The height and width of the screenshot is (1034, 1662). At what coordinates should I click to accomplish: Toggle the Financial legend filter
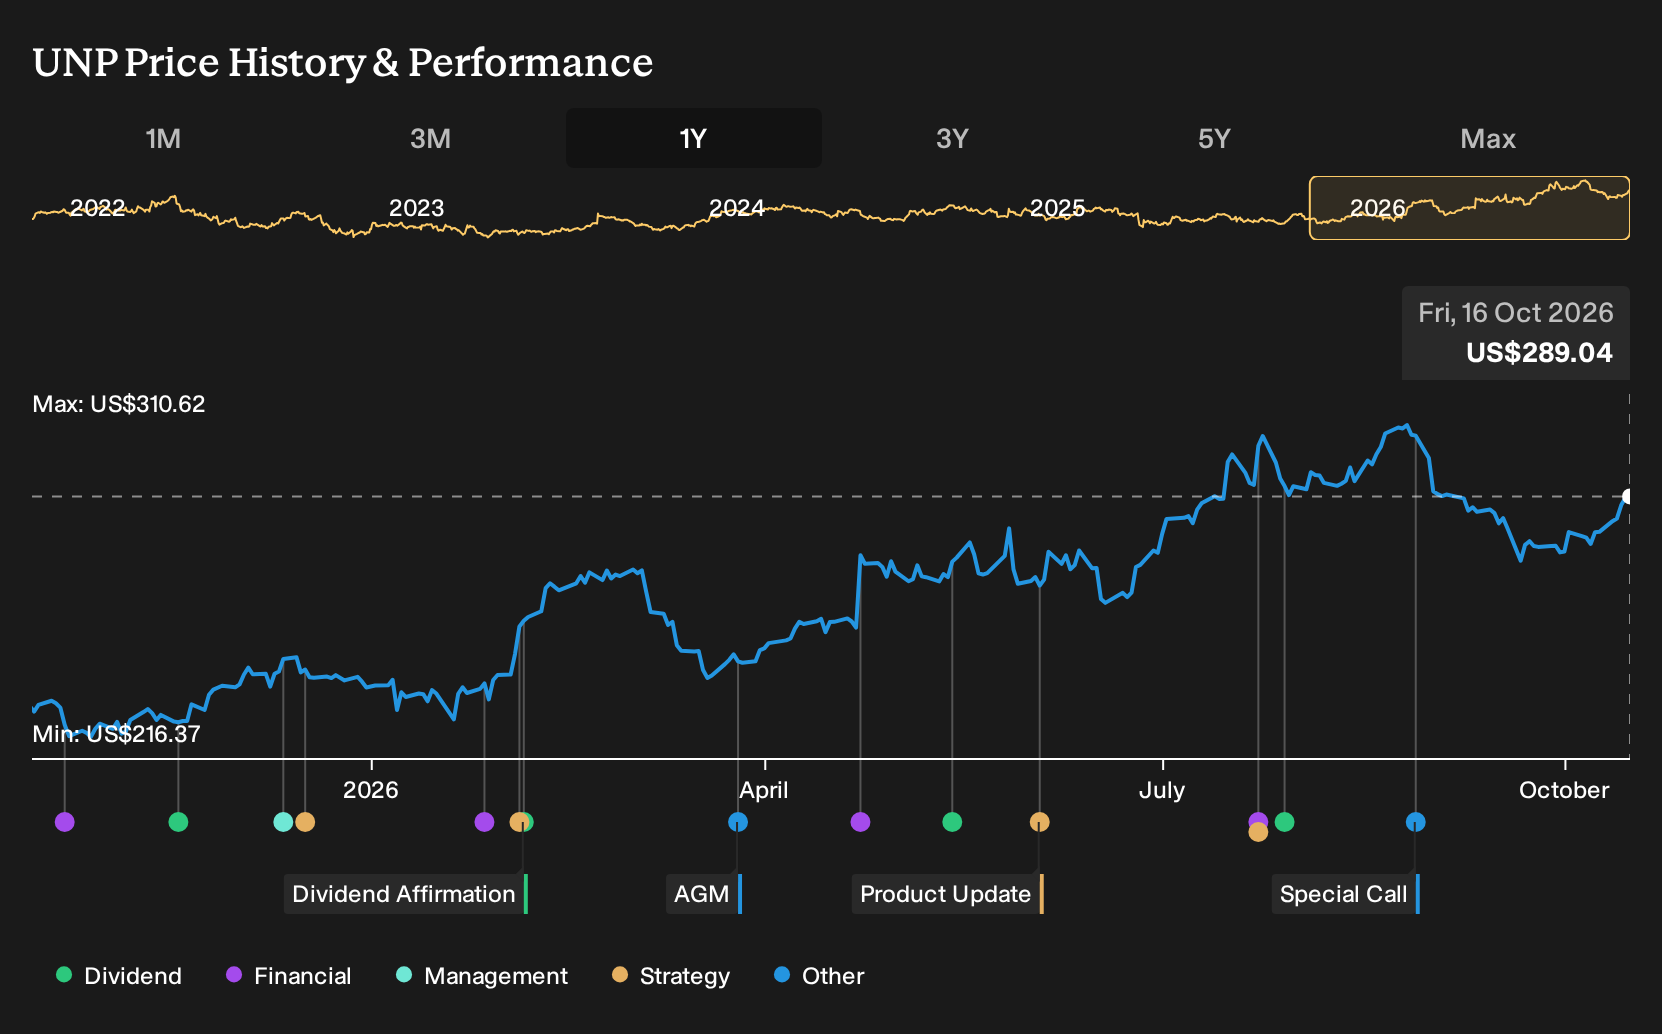click(288, 976)
